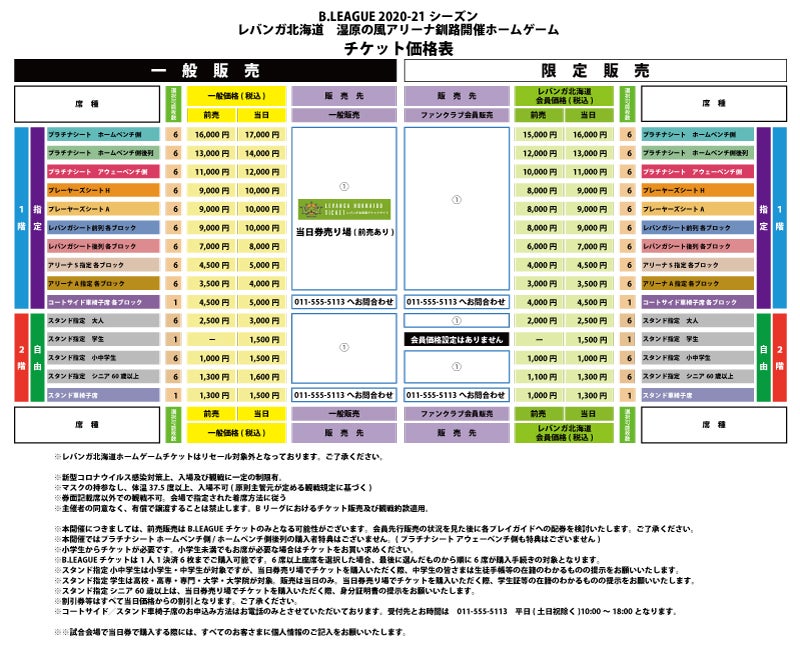Click the B.LEAGUE 2020-21 シーズン heading
This screenshot has height=645, width=800.
(x=399, y=14)
